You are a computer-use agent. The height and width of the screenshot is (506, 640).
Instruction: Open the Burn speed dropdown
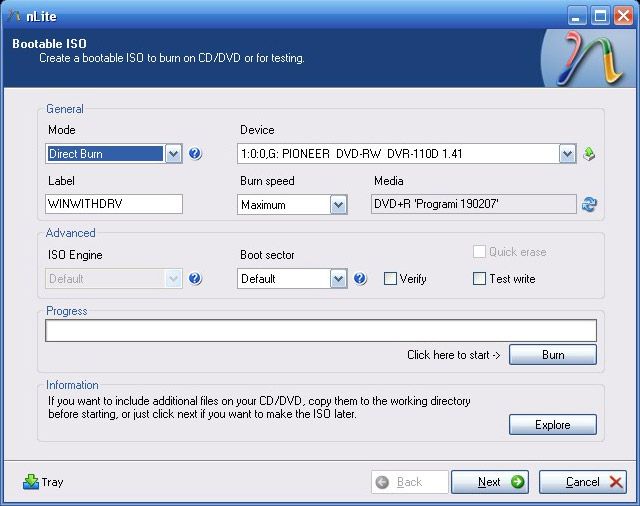pos(338,204)
